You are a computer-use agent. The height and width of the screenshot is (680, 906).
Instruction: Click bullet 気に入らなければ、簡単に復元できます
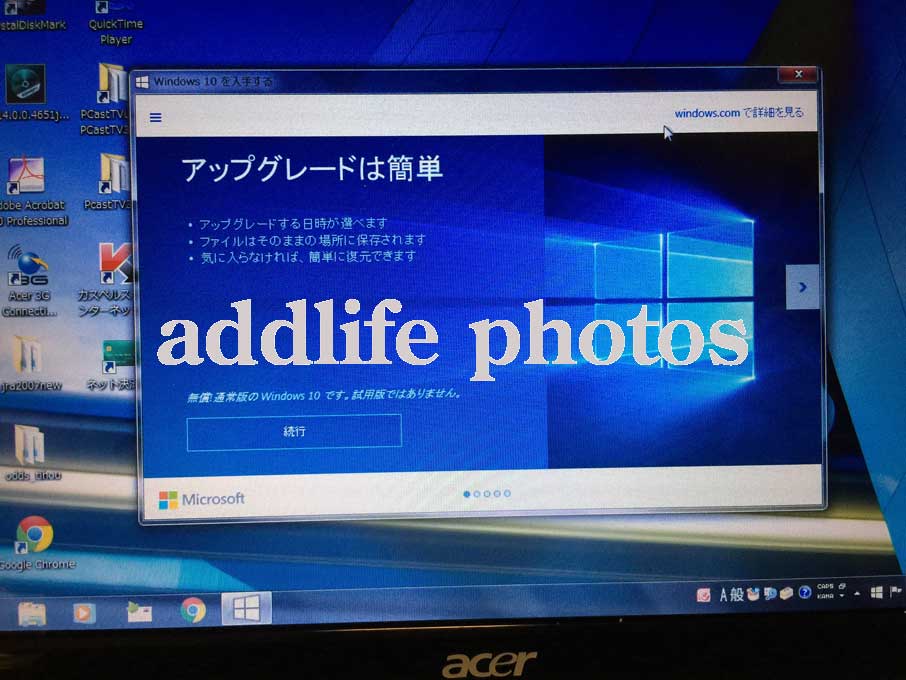tap(308, 257)
